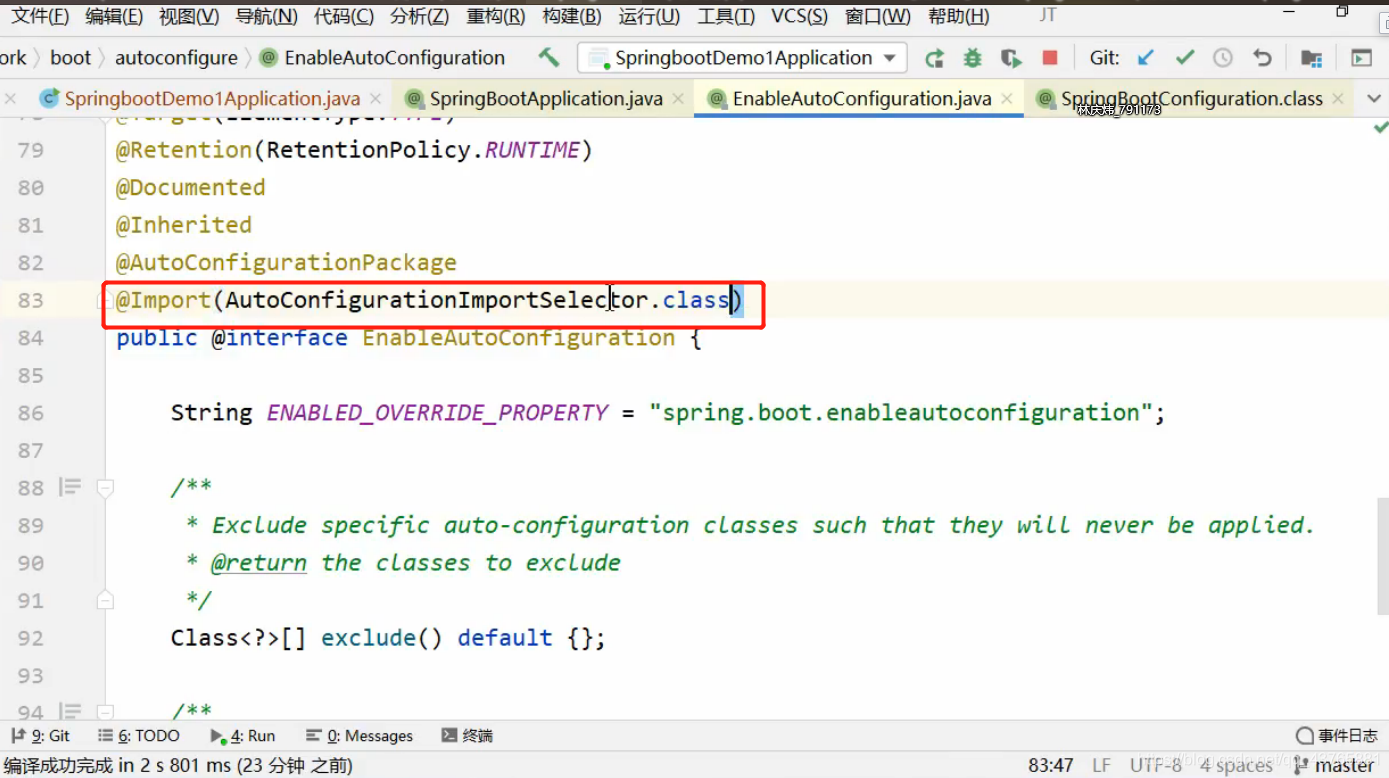Open the 事件日志 event log
The image size is (1389, 778).
(x=1336, y=735)
